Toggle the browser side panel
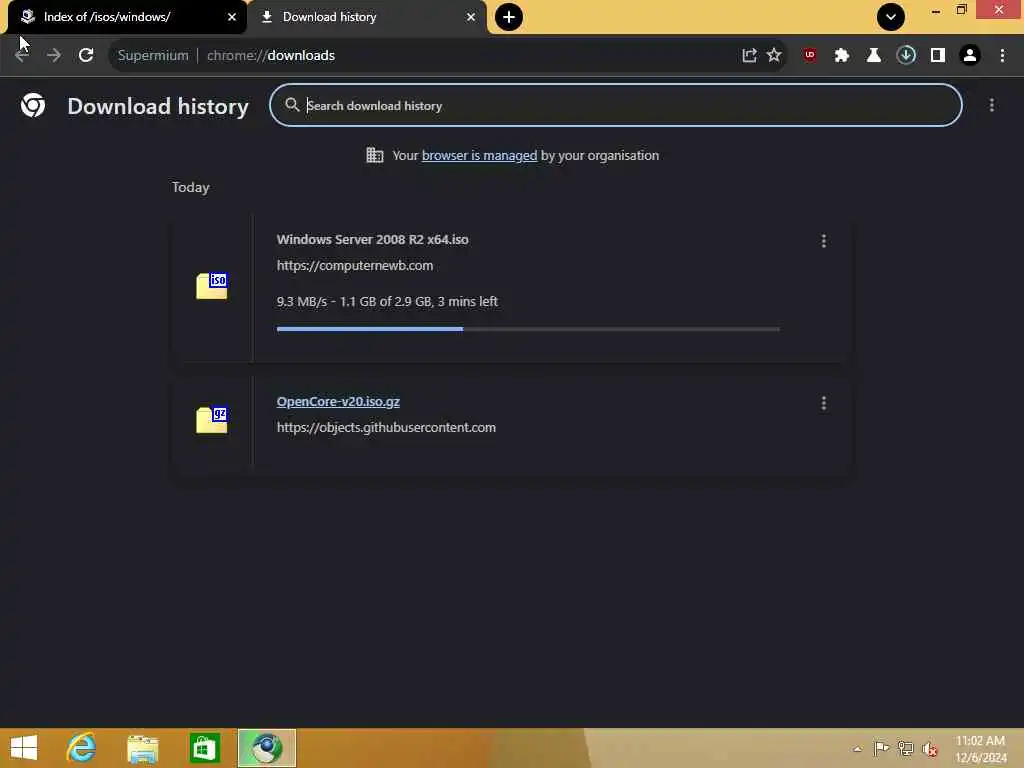The width and height of the screenshot is (1024, 768). [938, 56]
